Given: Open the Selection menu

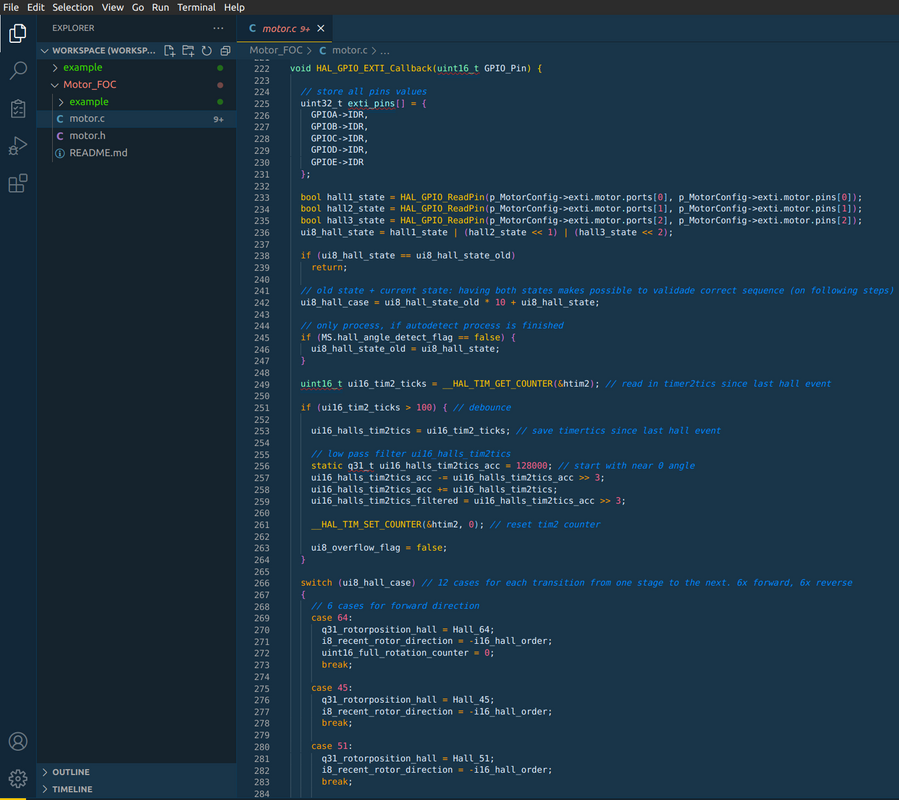Looking at the screenshot, I should (x=73, y=7).
